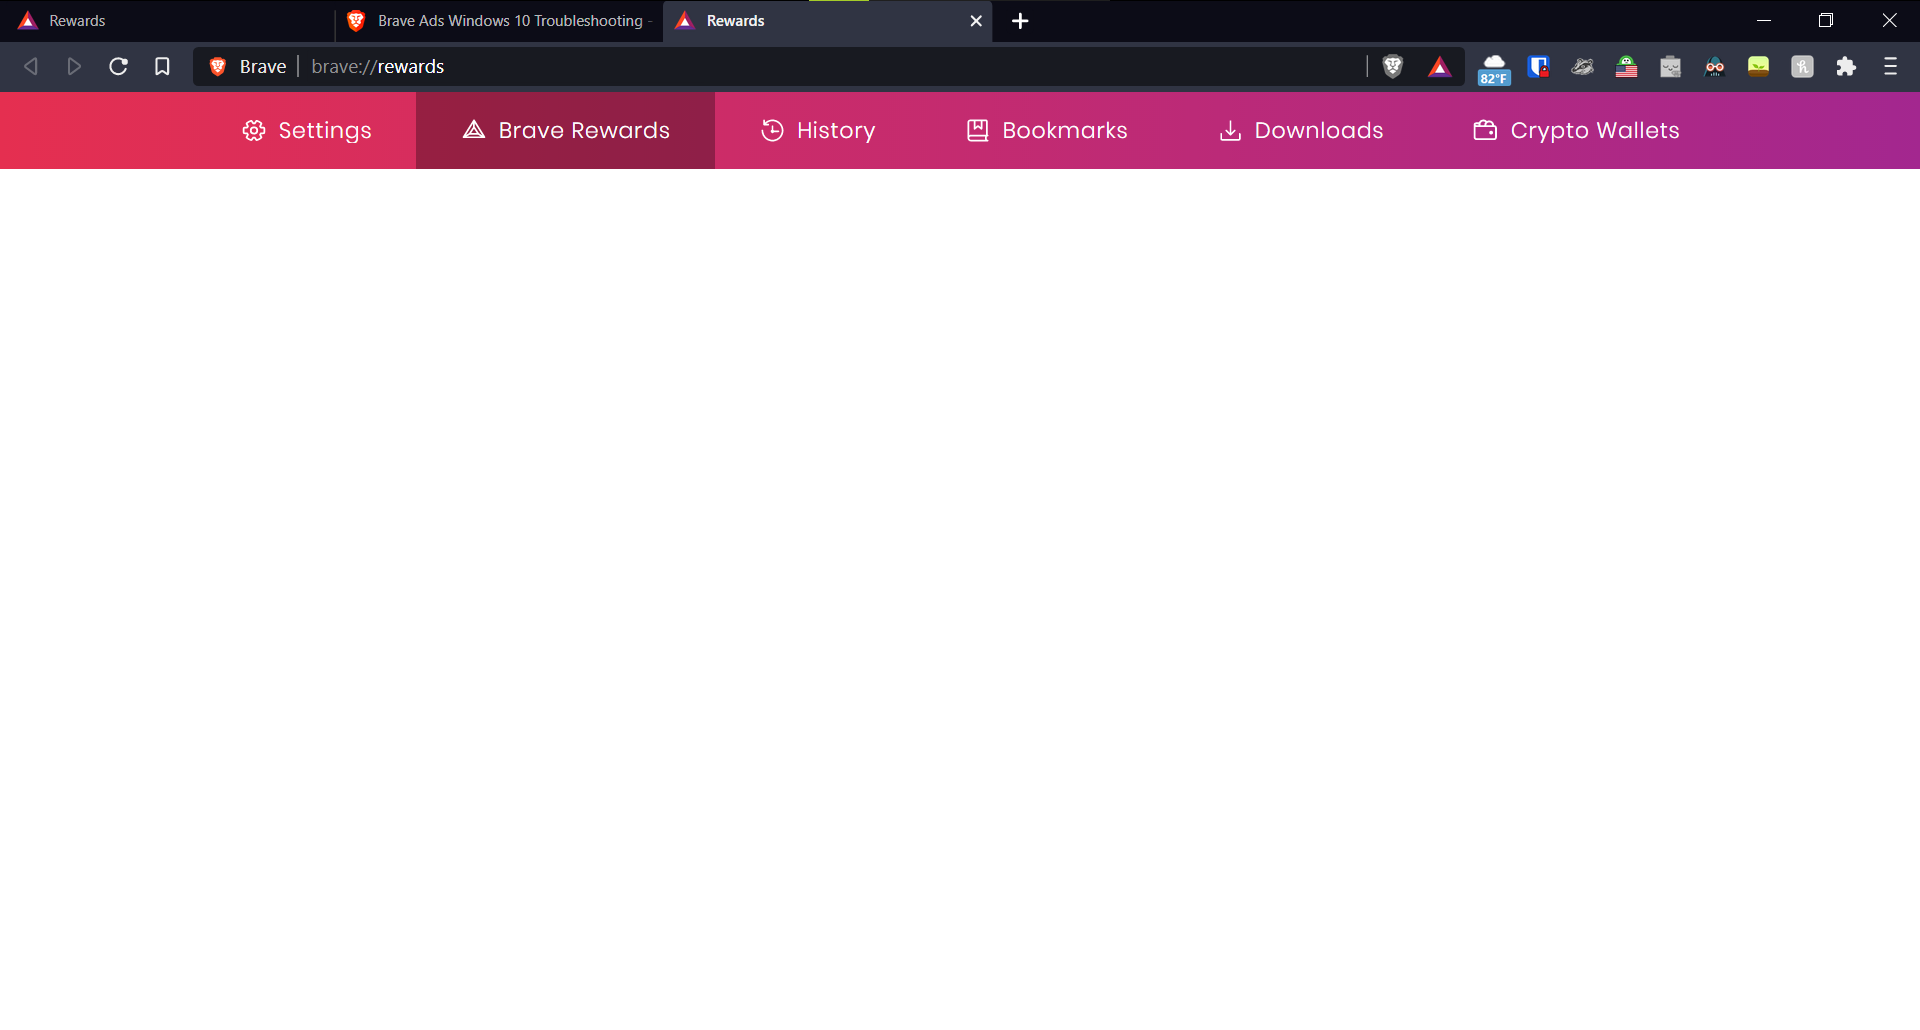
Task: Open the Settings page tab
Action: [x=307, y=130]
